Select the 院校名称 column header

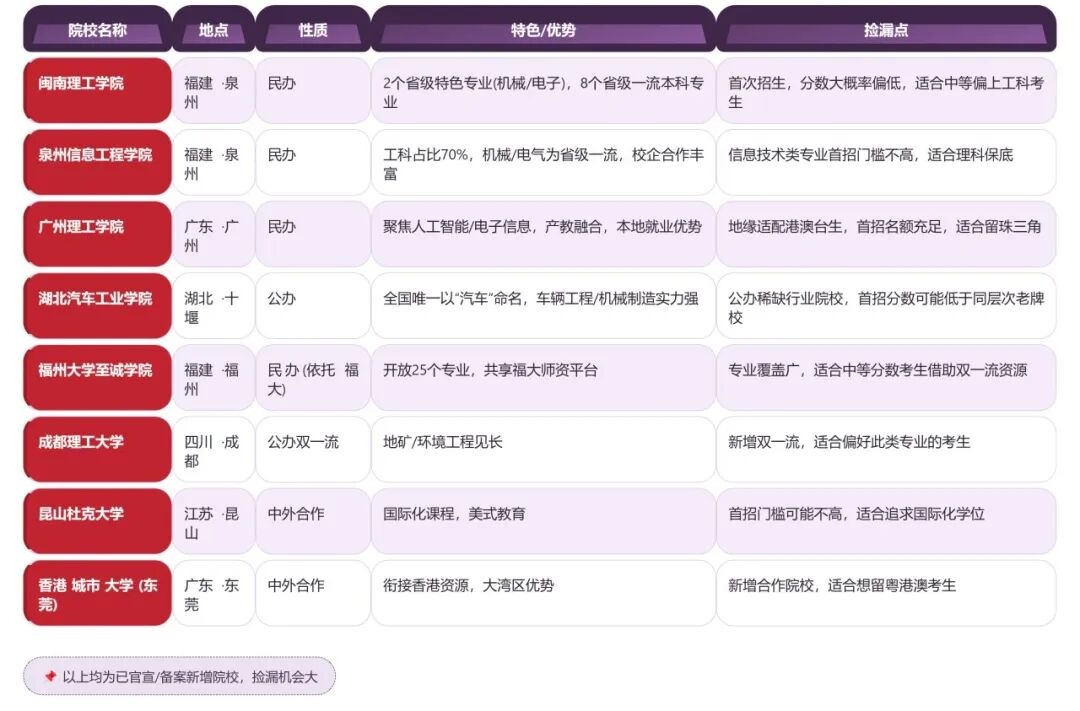point(97,30)
